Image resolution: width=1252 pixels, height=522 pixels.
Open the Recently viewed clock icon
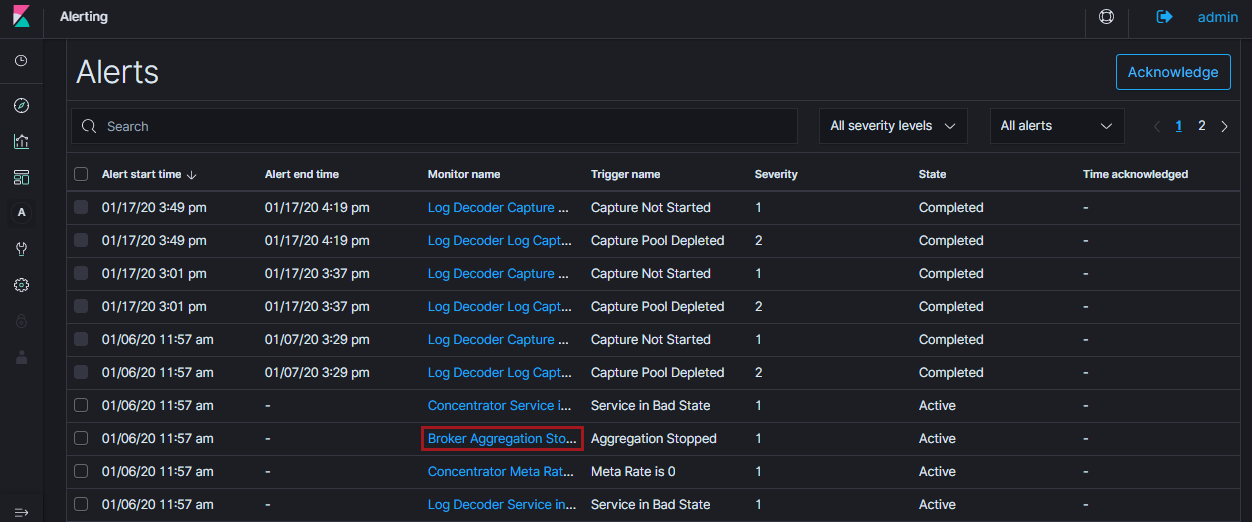tap(21, 61)
